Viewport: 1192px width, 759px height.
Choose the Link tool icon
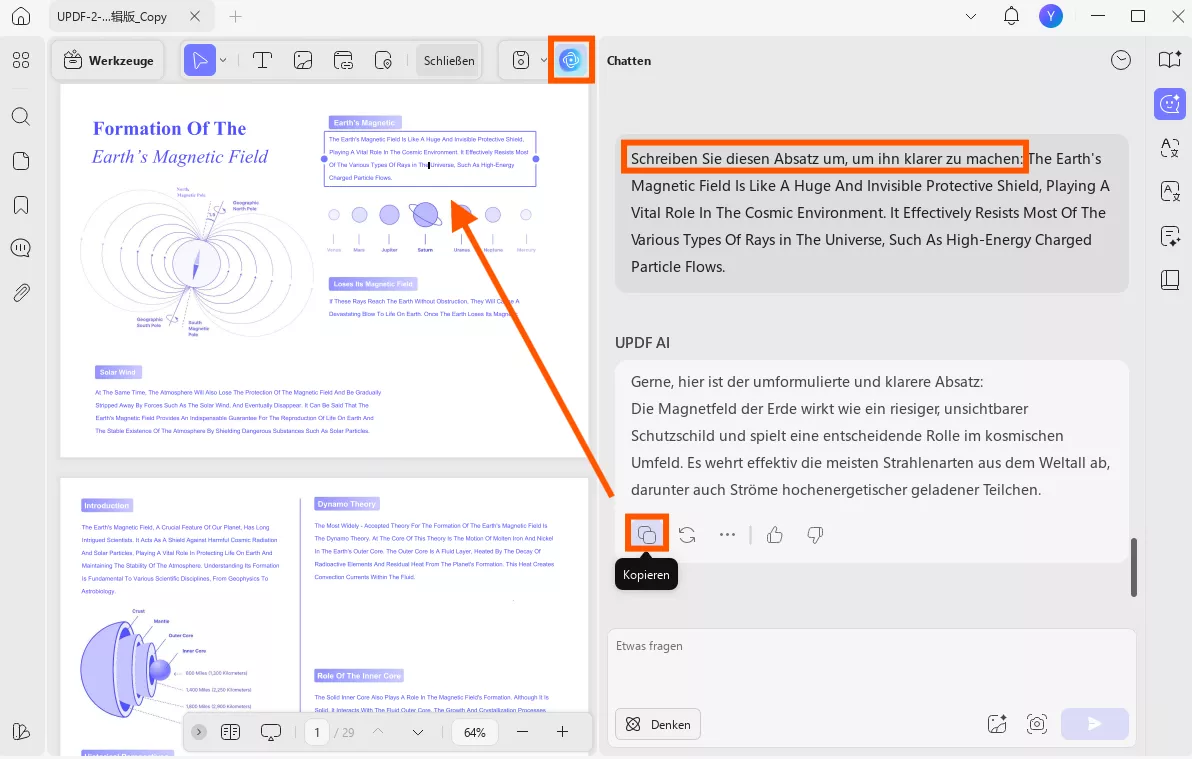point(343,60)
